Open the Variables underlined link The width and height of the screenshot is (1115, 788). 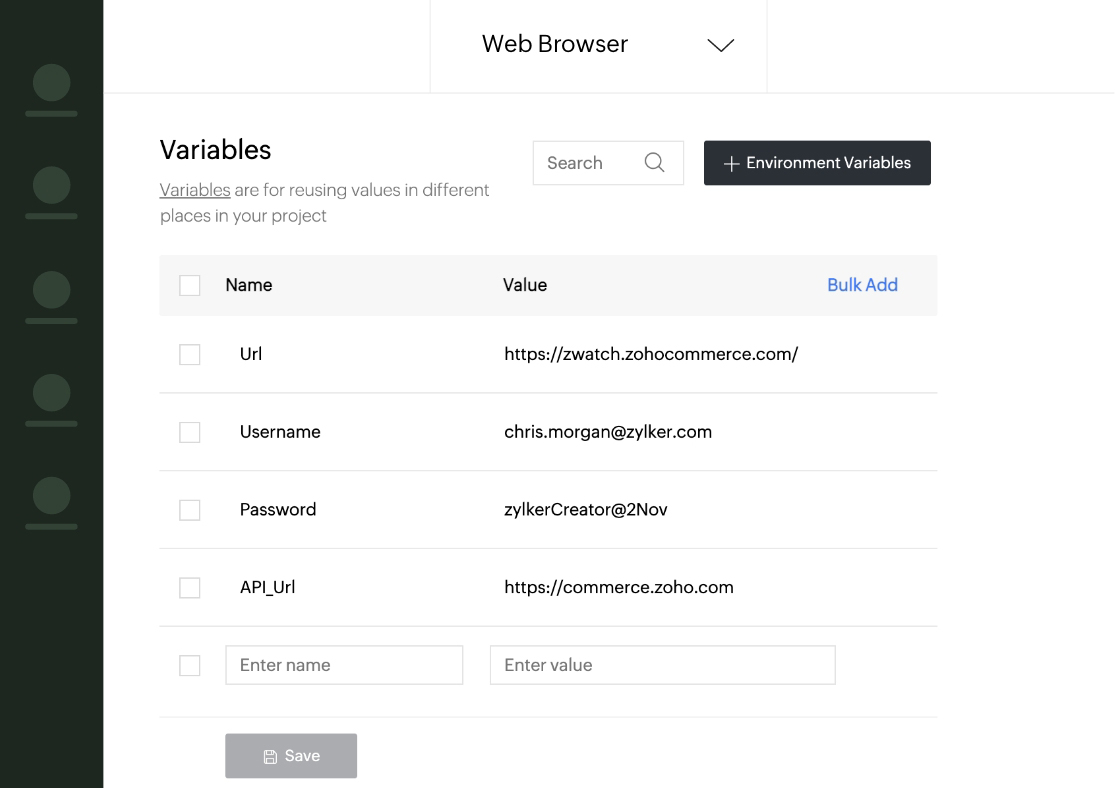coord(194,190)
